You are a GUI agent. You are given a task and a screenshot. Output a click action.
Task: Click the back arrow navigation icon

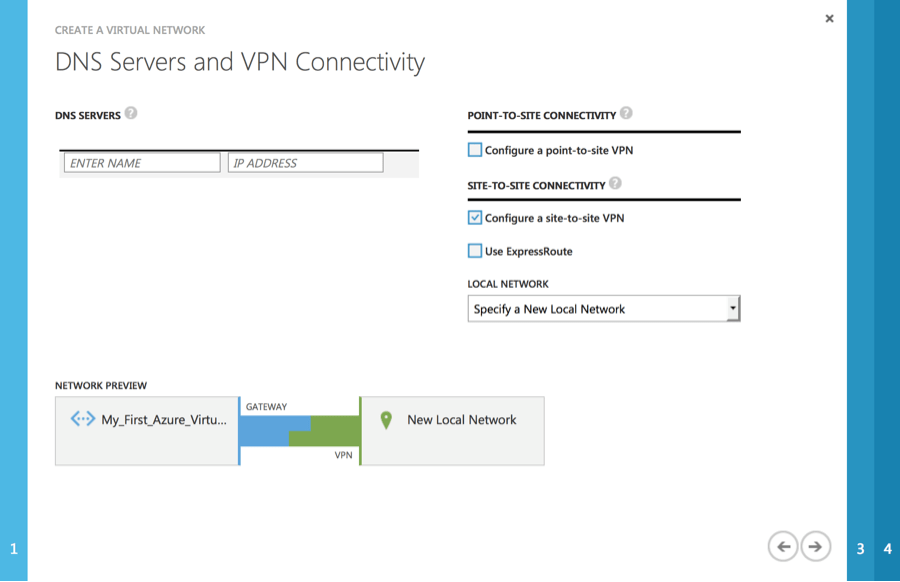[784, 546]
